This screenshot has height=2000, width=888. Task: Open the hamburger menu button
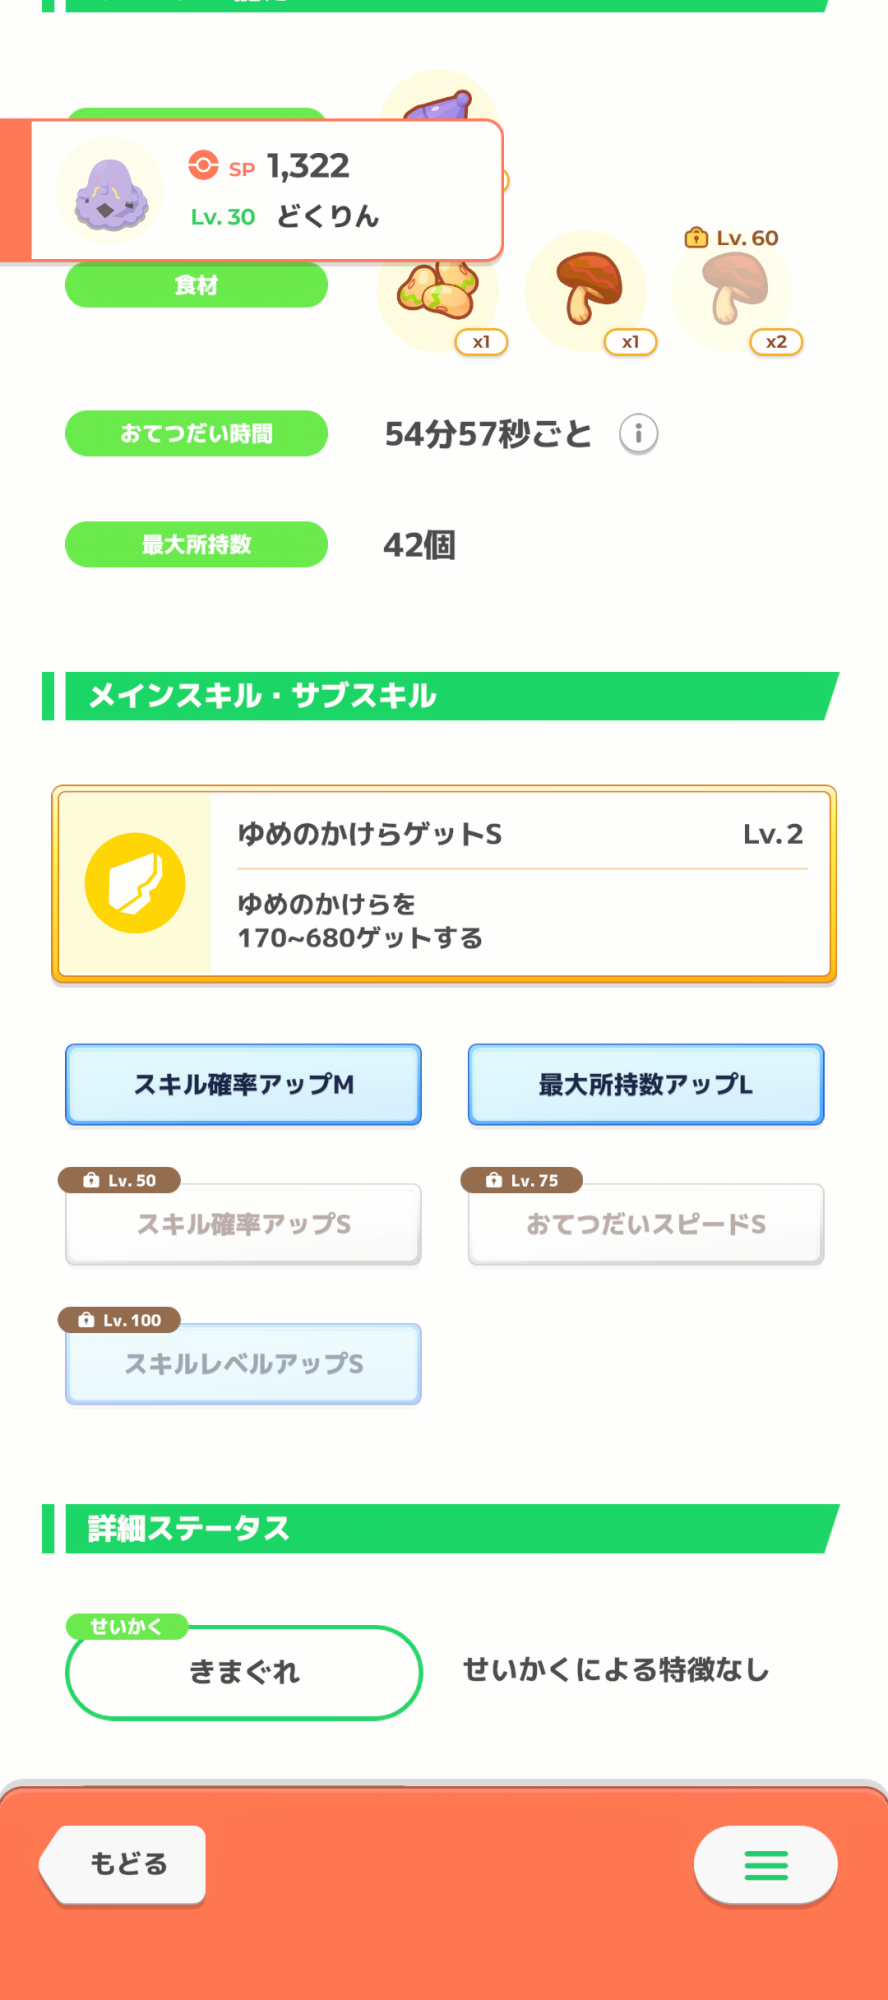click(x=766, y=1864)
